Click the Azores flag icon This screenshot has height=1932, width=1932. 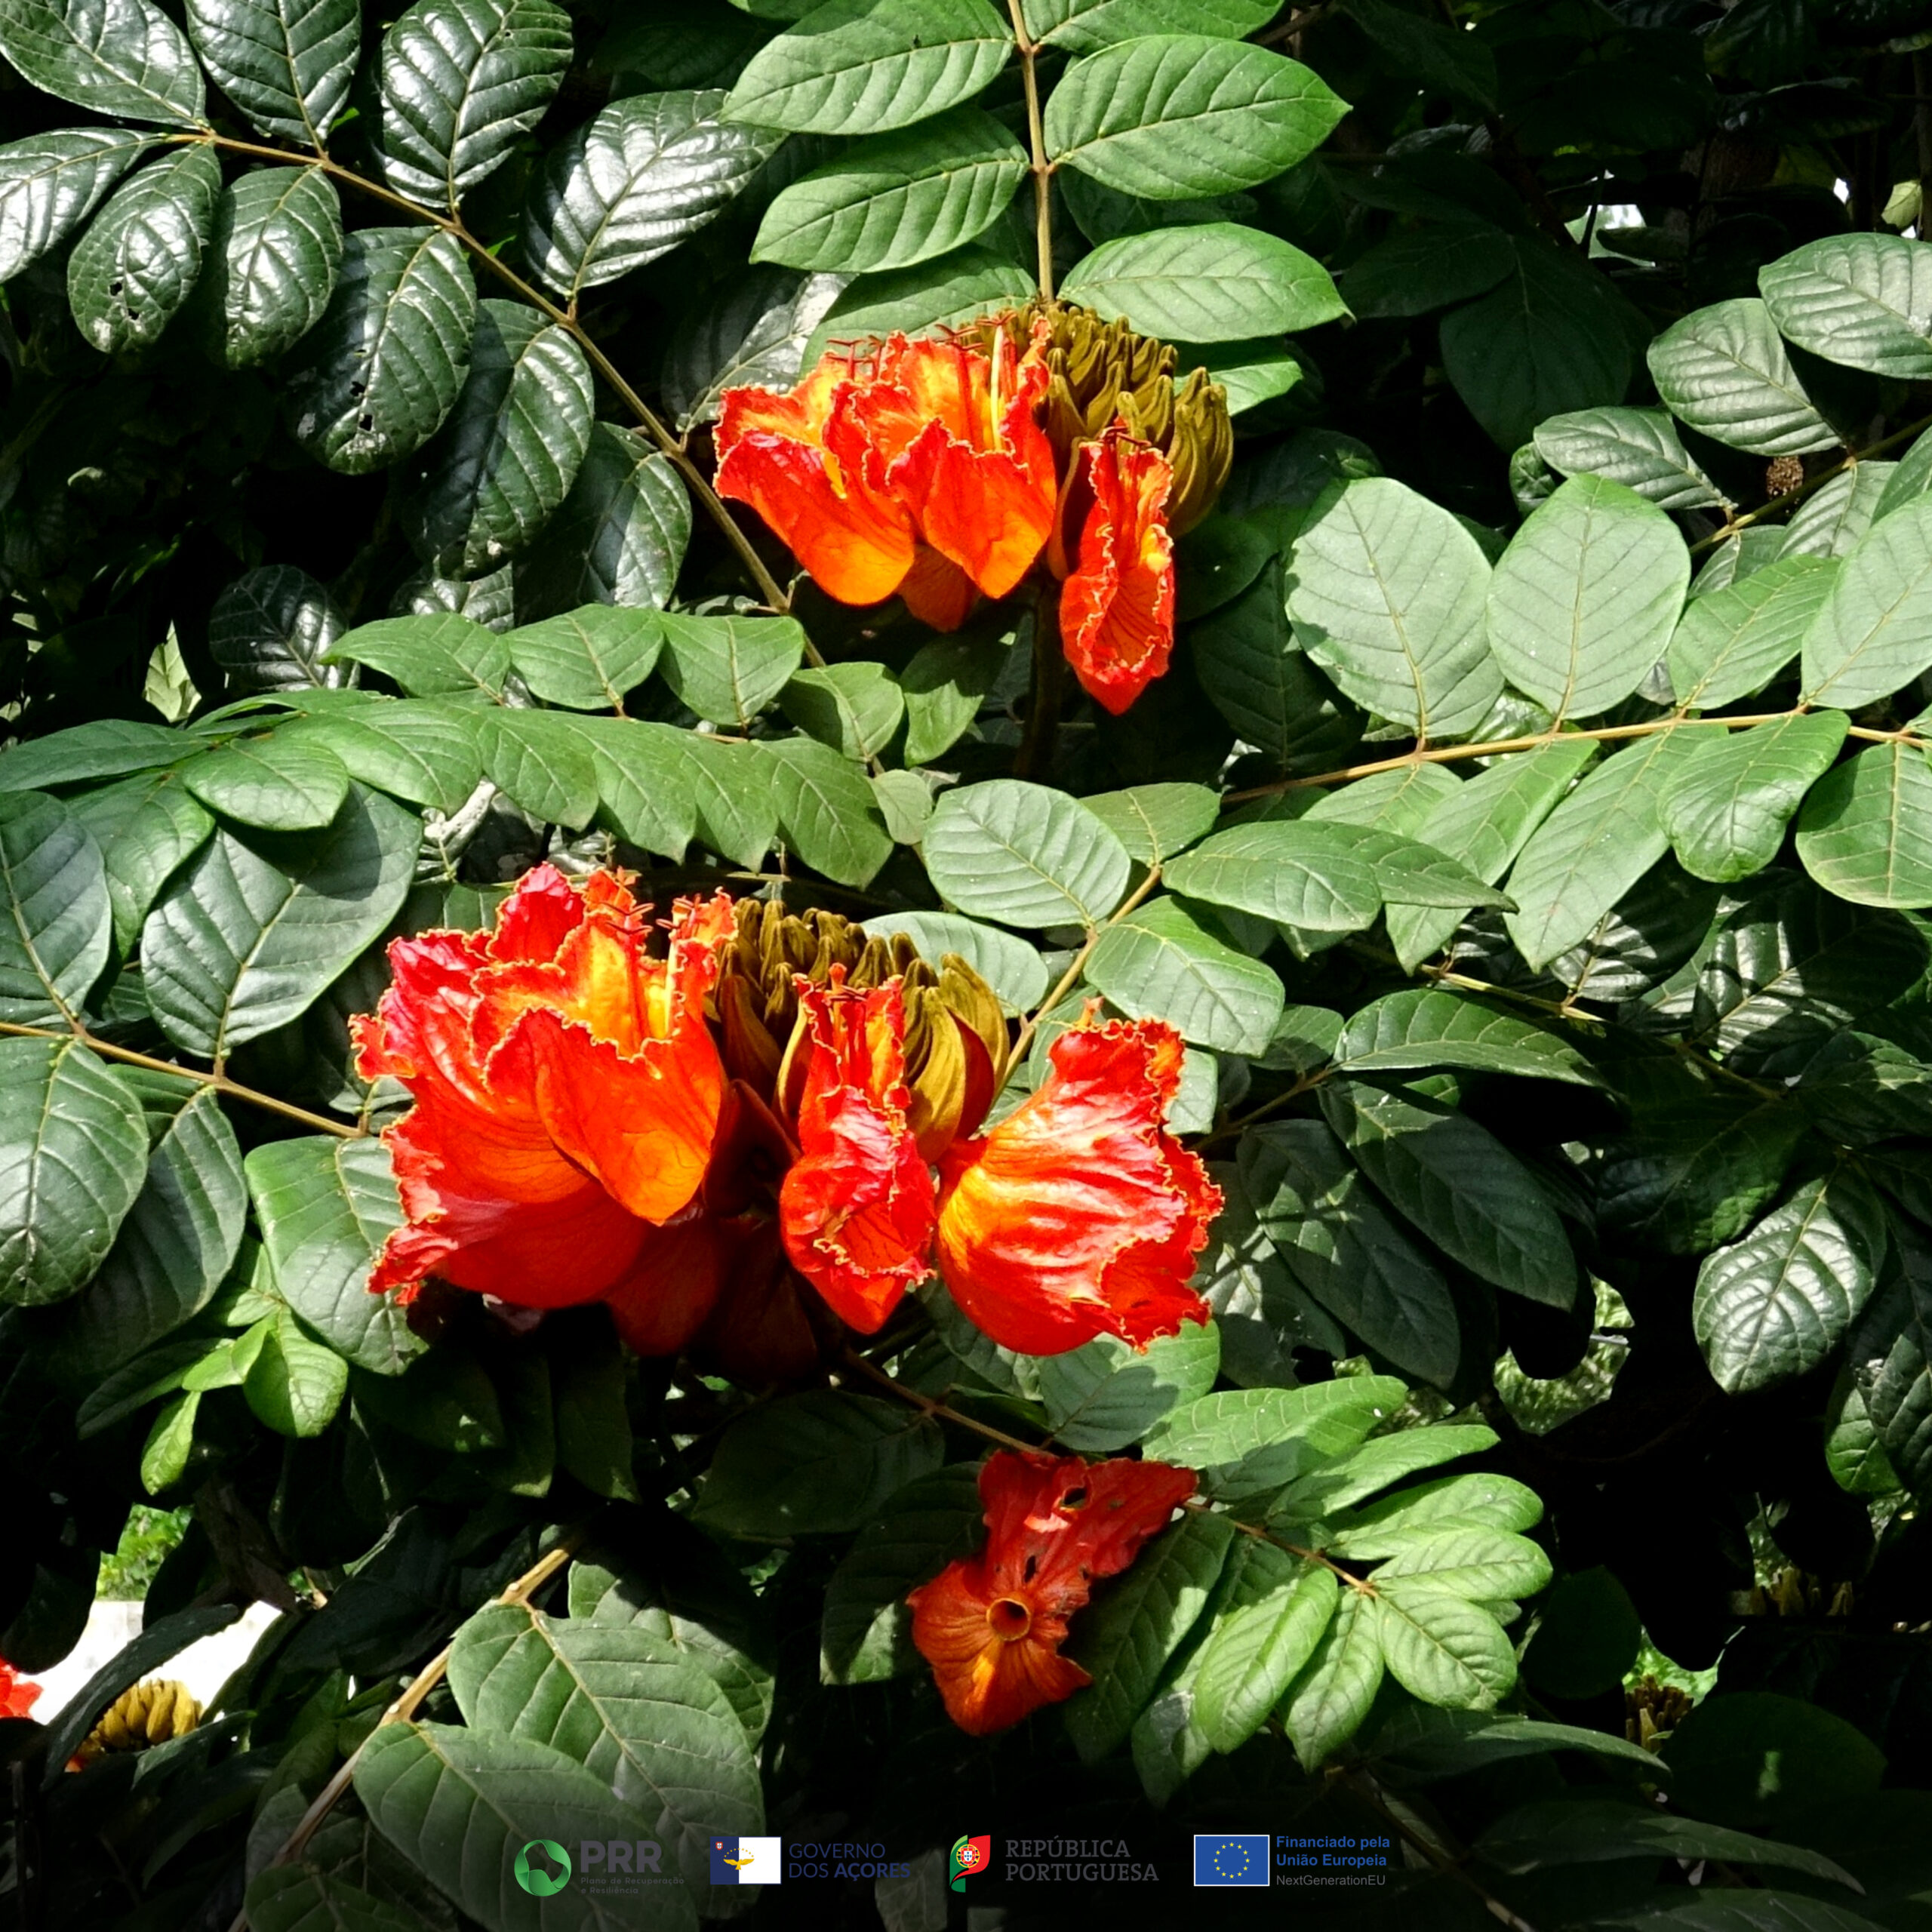745,1860
